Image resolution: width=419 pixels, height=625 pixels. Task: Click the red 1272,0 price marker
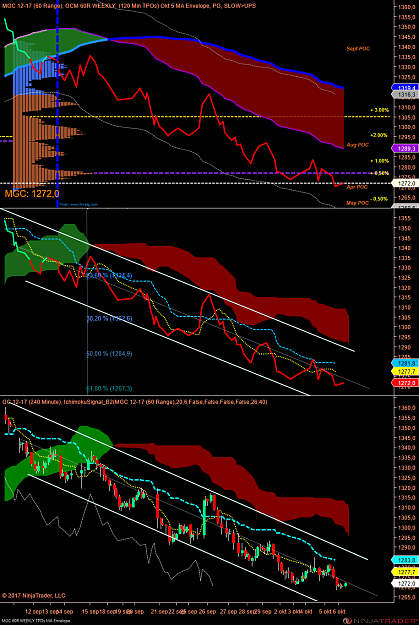click(x=405, y=383)
